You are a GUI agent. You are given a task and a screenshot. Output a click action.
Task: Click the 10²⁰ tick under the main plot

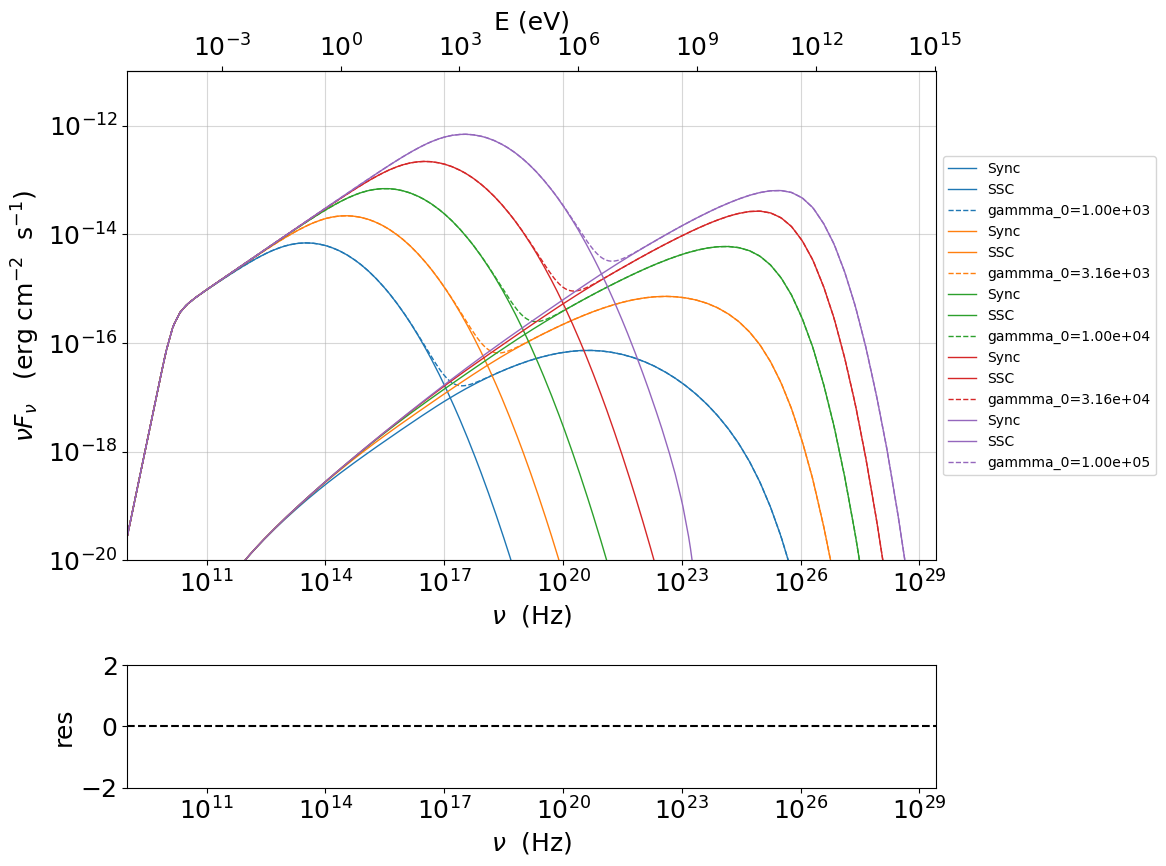pos(564,581)
